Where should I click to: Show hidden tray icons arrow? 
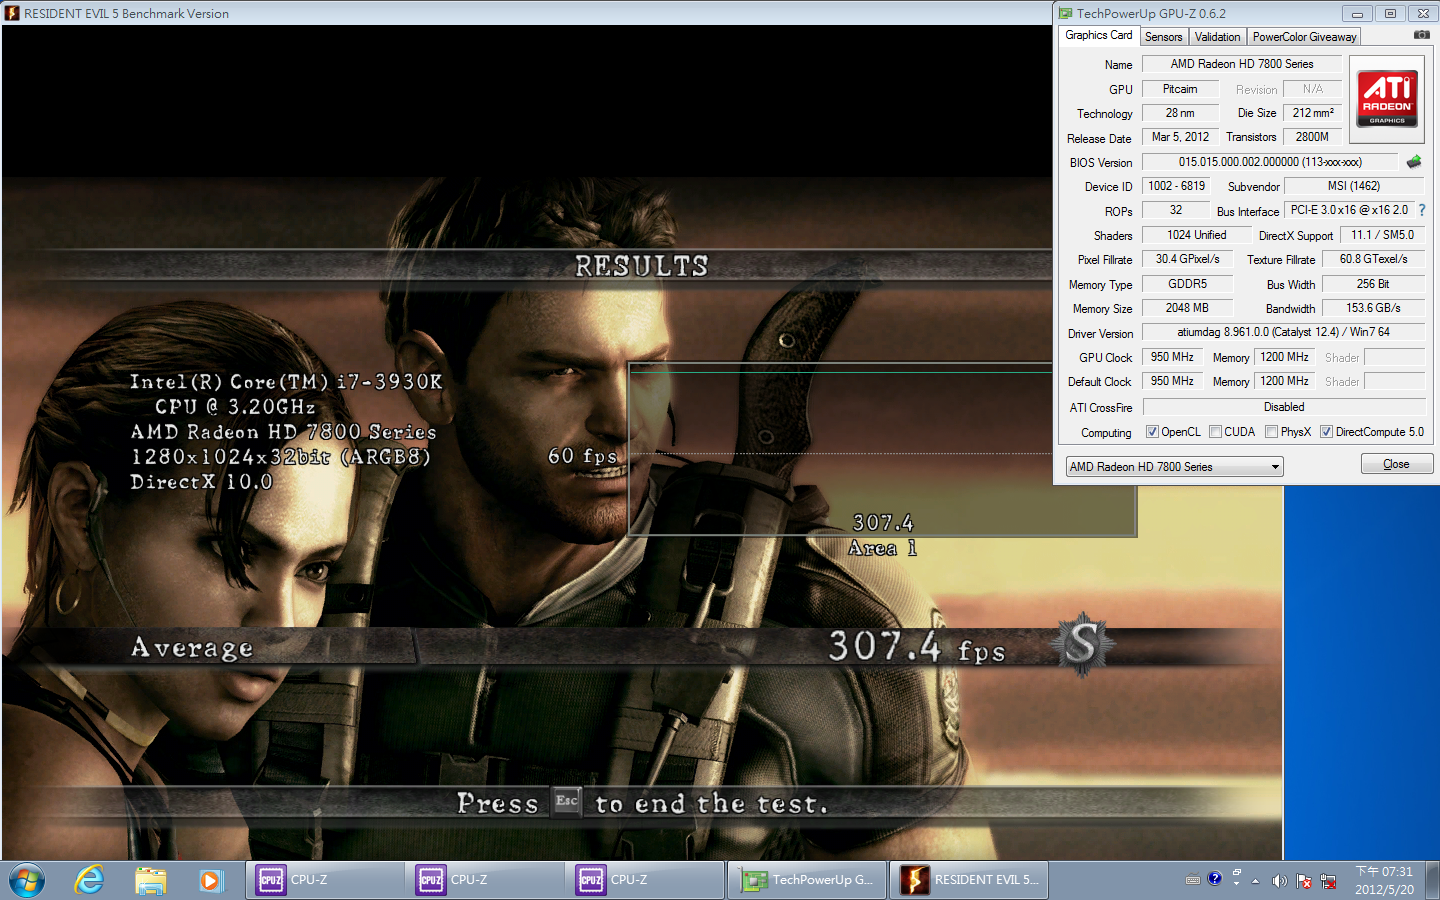tap(1255, 881)
